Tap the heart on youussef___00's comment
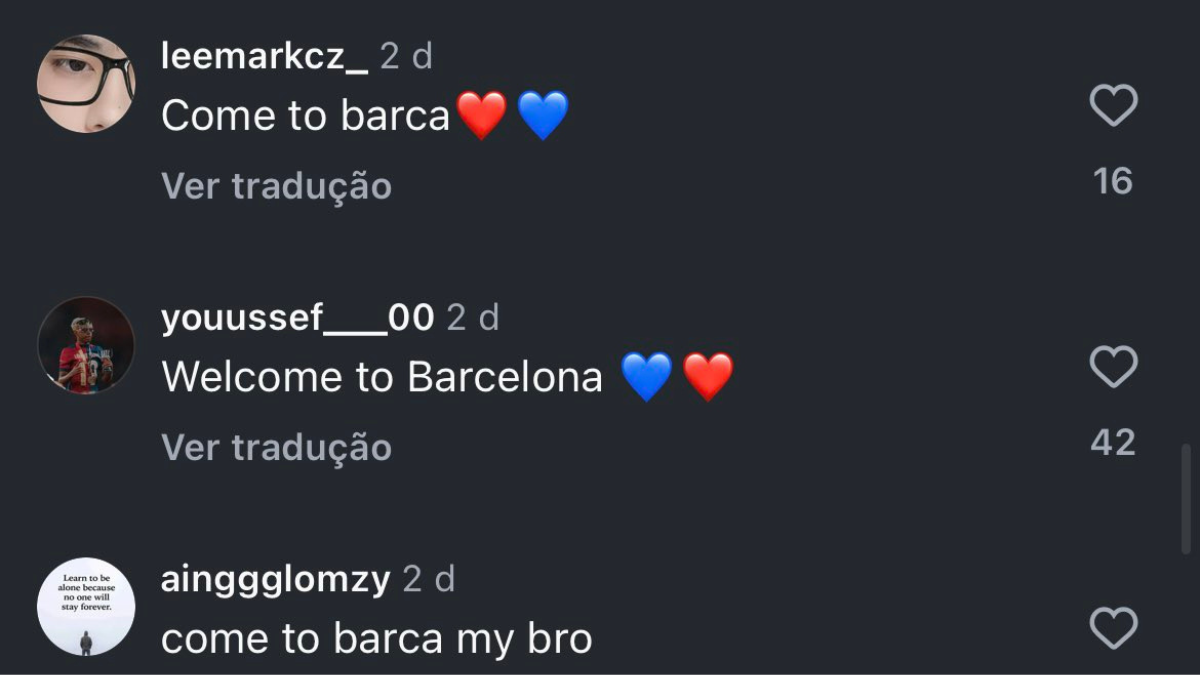The width and height of the screenshot is (1200, 675). pyautogui.click(x=1113, y=367)
